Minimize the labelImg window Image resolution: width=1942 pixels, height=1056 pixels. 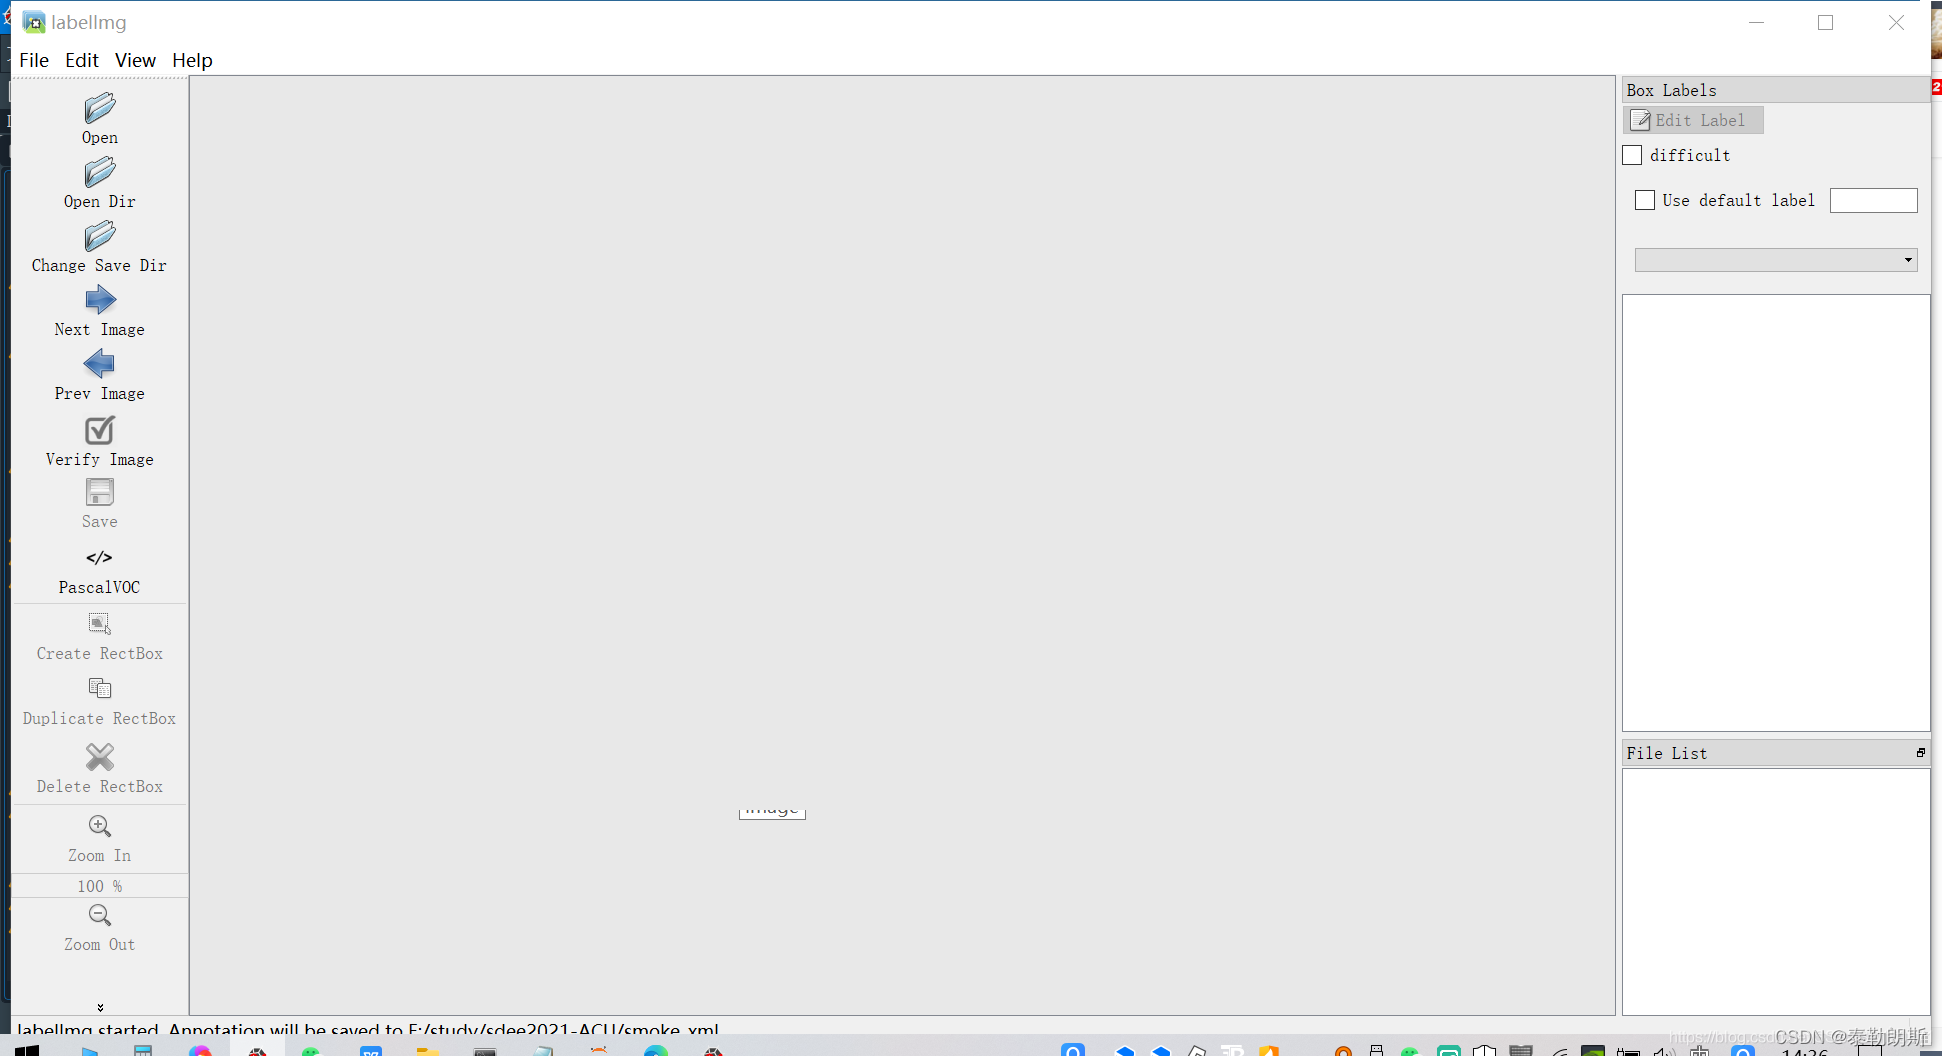coord(1756,22)
